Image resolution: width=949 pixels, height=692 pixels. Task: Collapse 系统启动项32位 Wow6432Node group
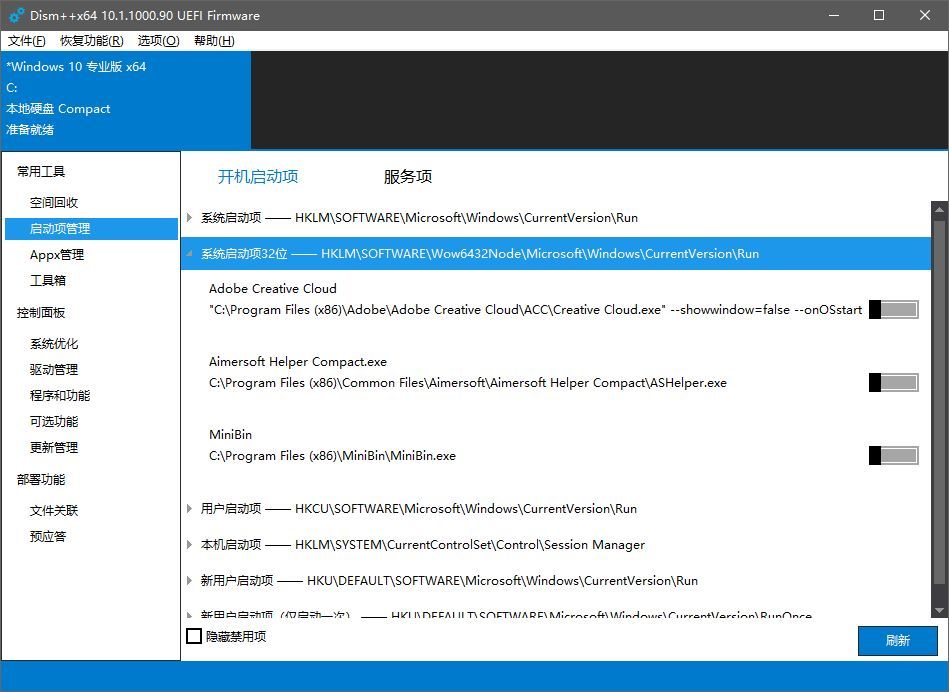pyautogui.click(x=189, y=254)
